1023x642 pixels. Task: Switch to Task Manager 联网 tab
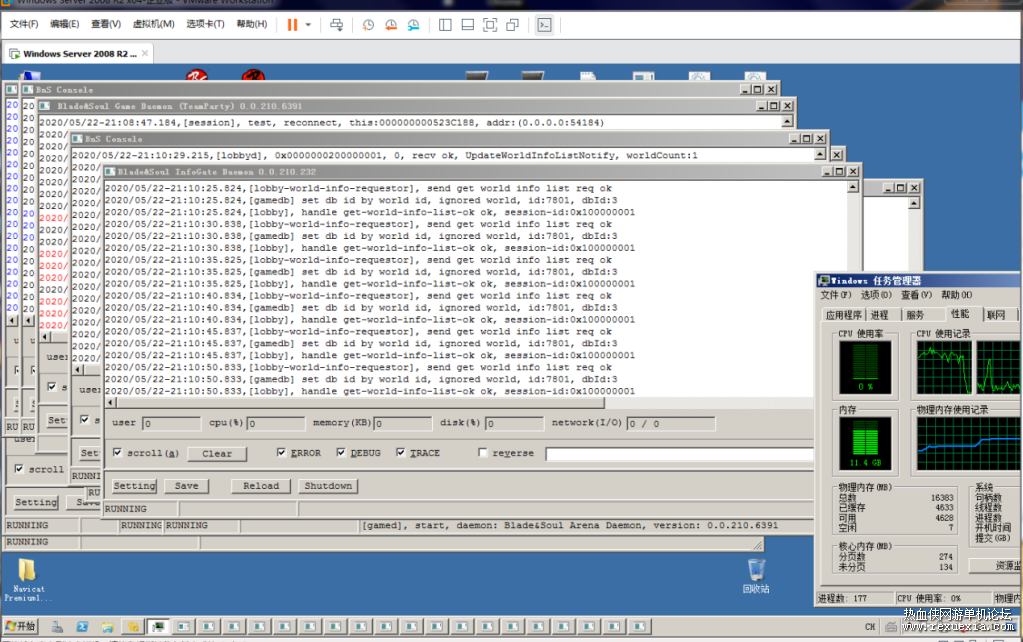point(996,315)
